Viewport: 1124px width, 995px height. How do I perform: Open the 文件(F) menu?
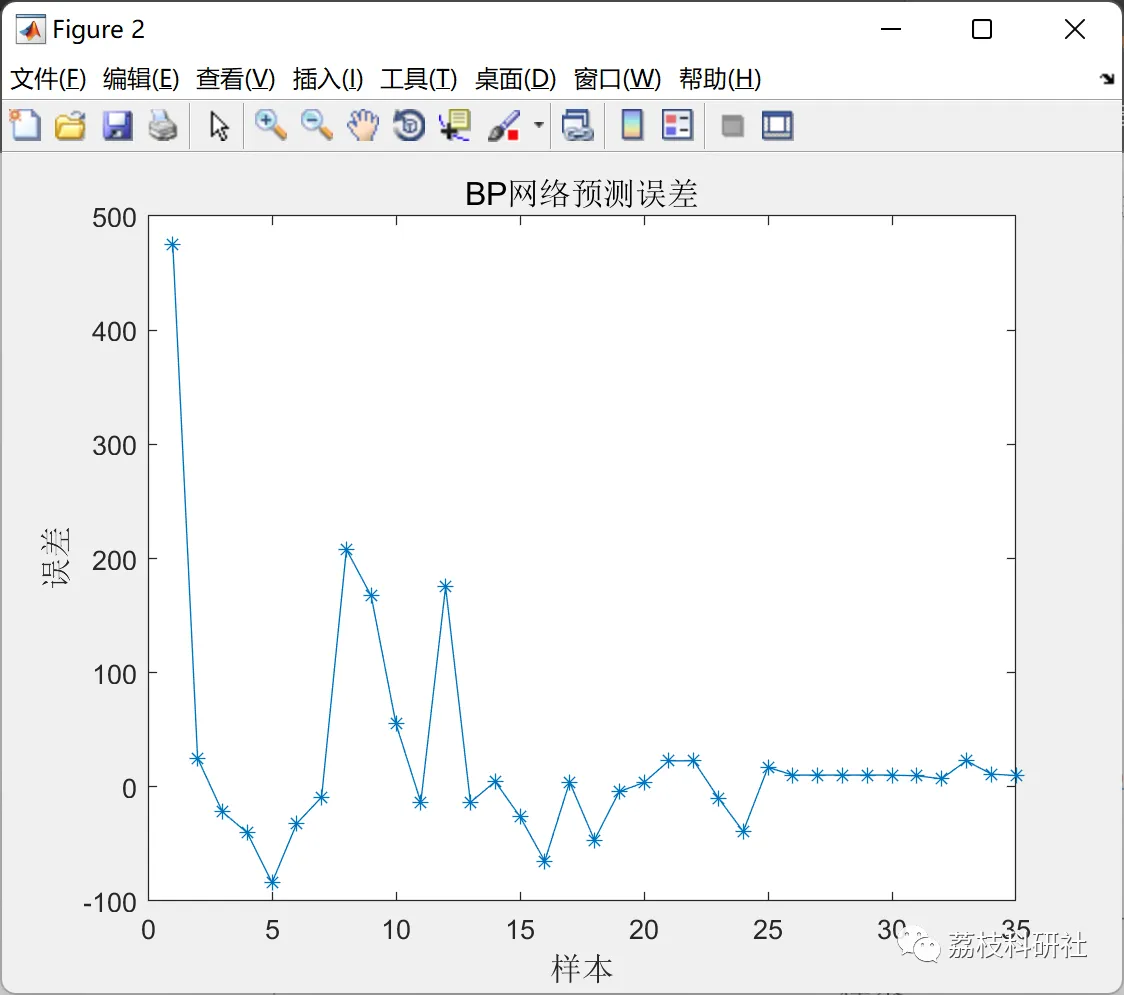[48, 79]
